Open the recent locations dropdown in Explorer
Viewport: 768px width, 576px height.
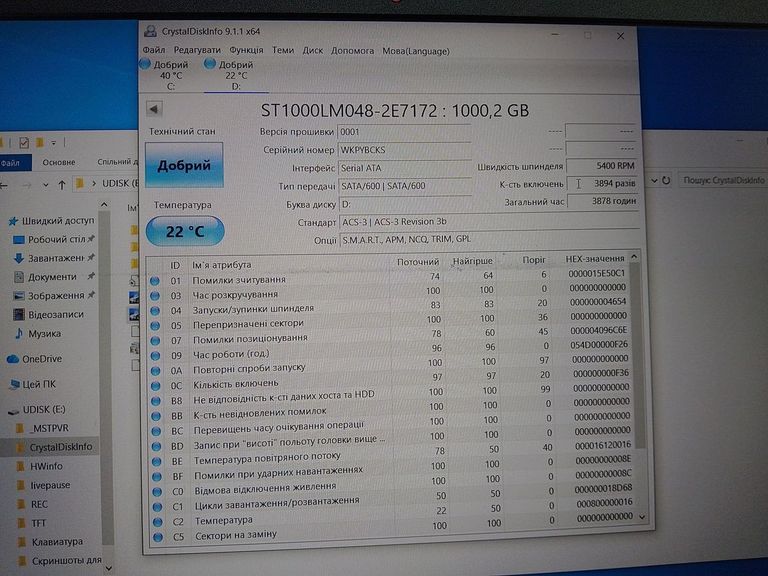click(47, 184)
